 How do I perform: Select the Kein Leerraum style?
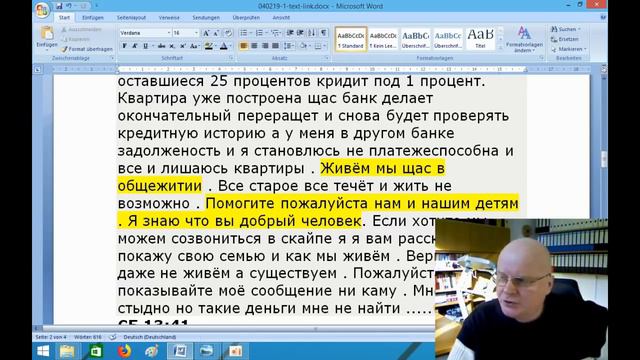pos(383,39)
